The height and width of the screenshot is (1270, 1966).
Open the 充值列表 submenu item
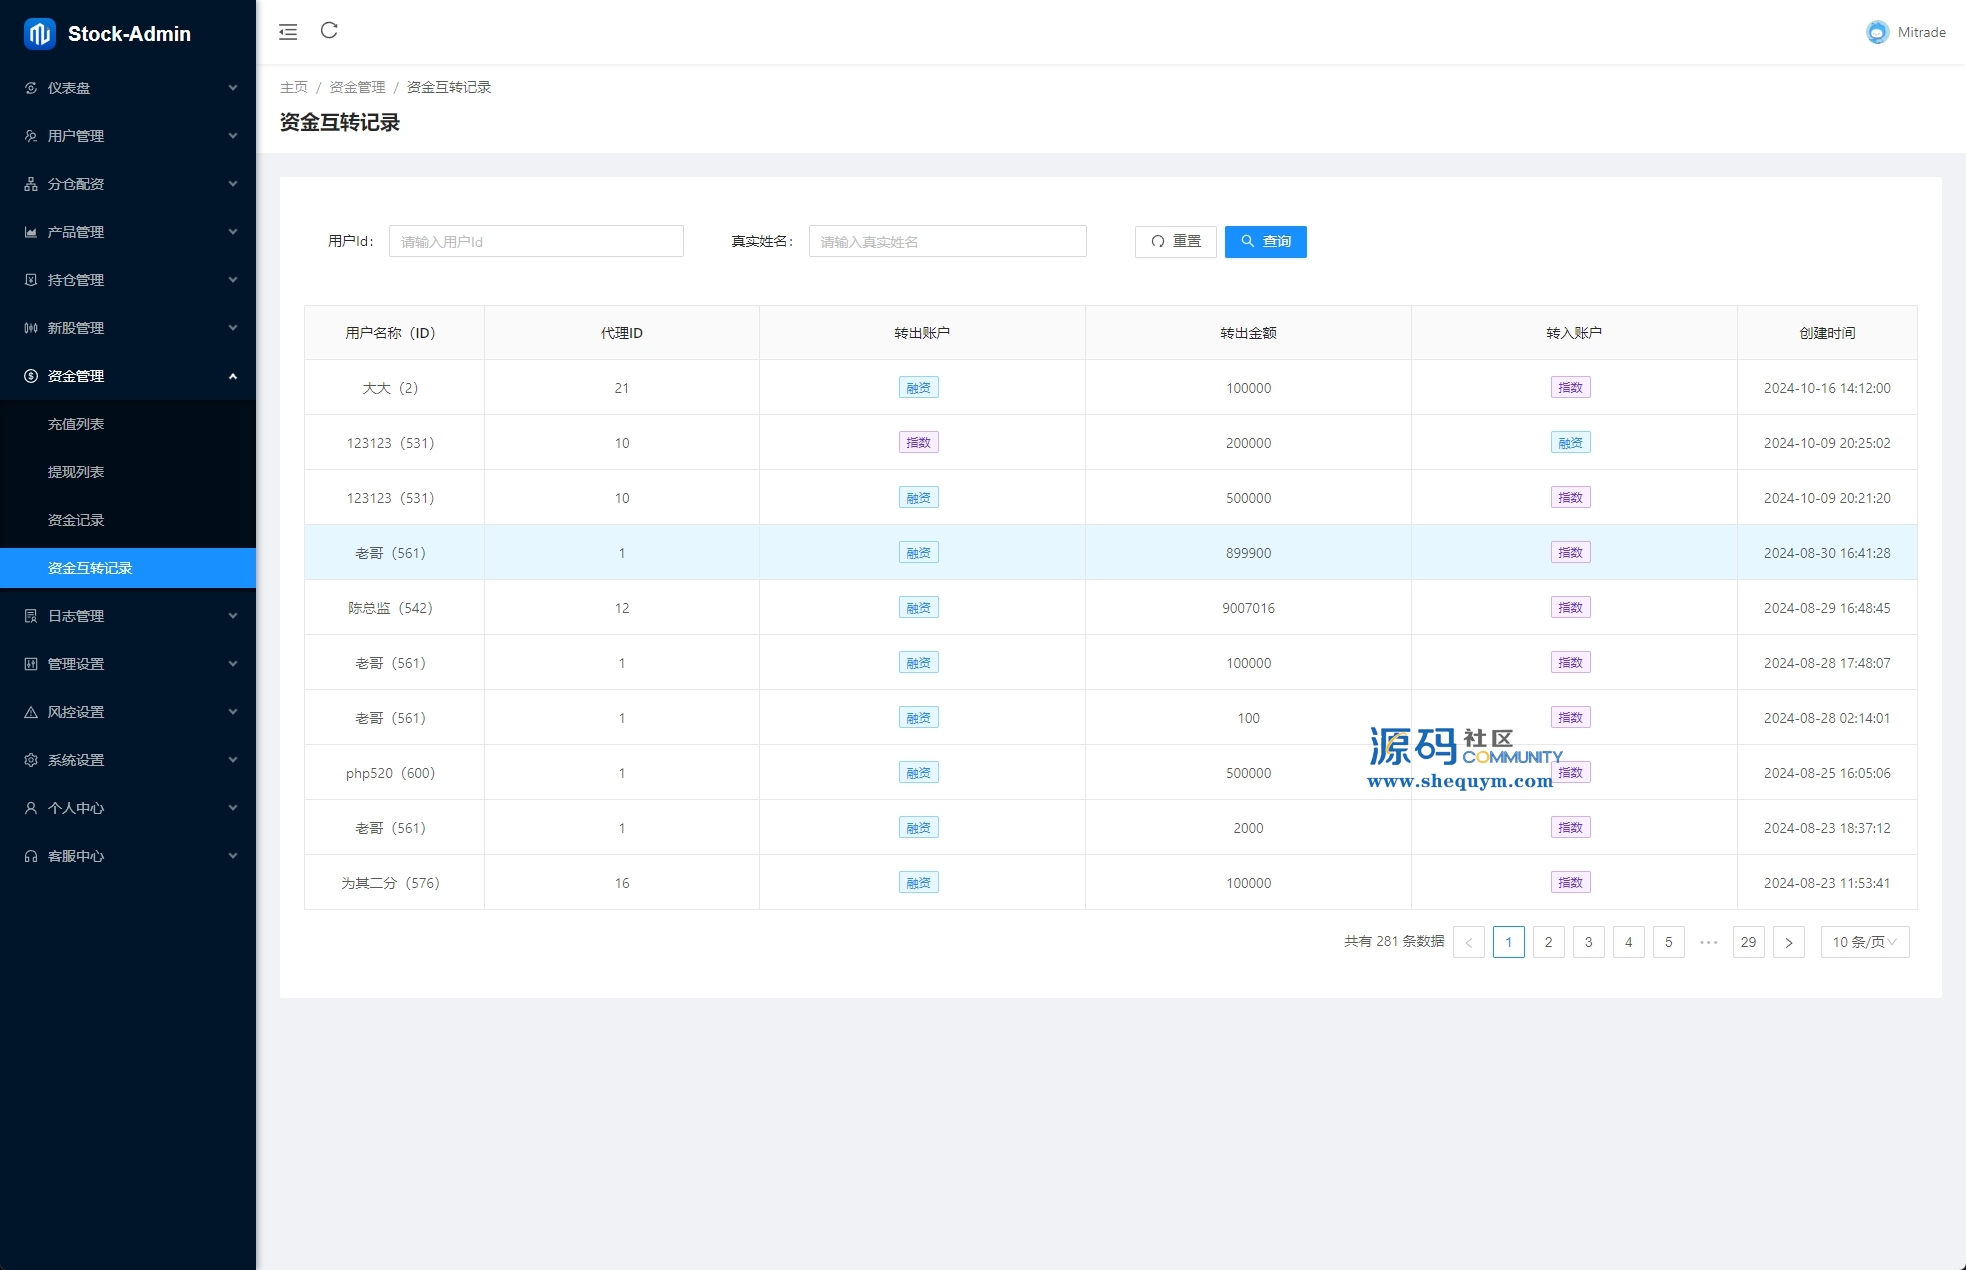[x=76, y=424]
